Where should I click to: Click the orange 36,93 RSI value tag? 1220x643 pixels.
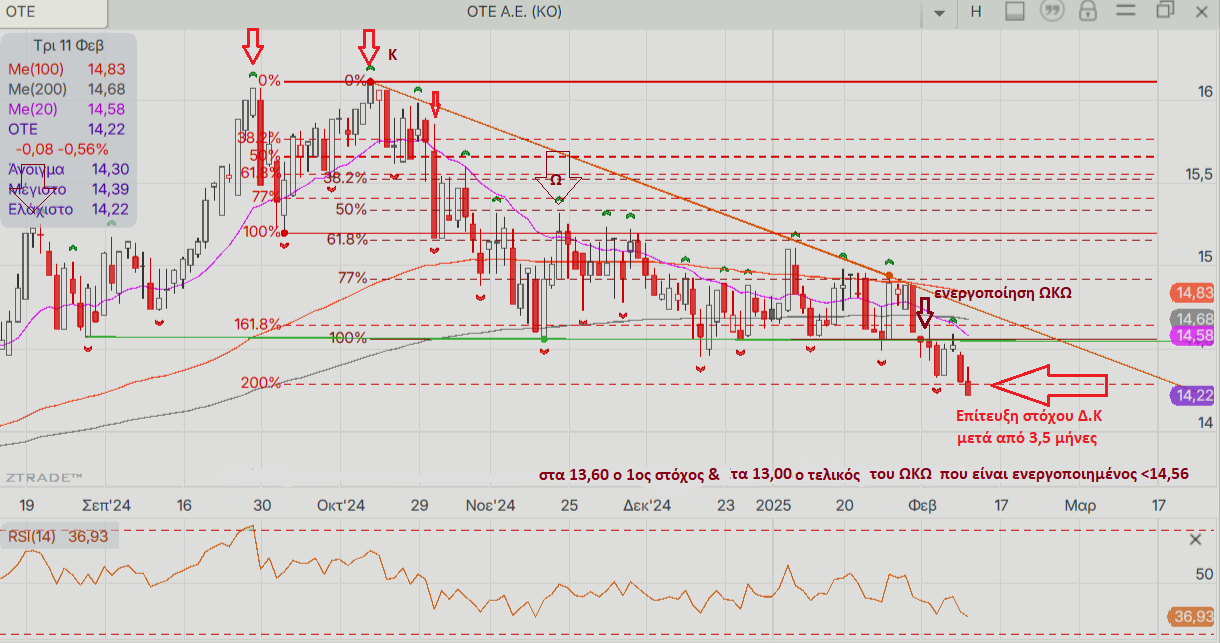coord(1191,616)
